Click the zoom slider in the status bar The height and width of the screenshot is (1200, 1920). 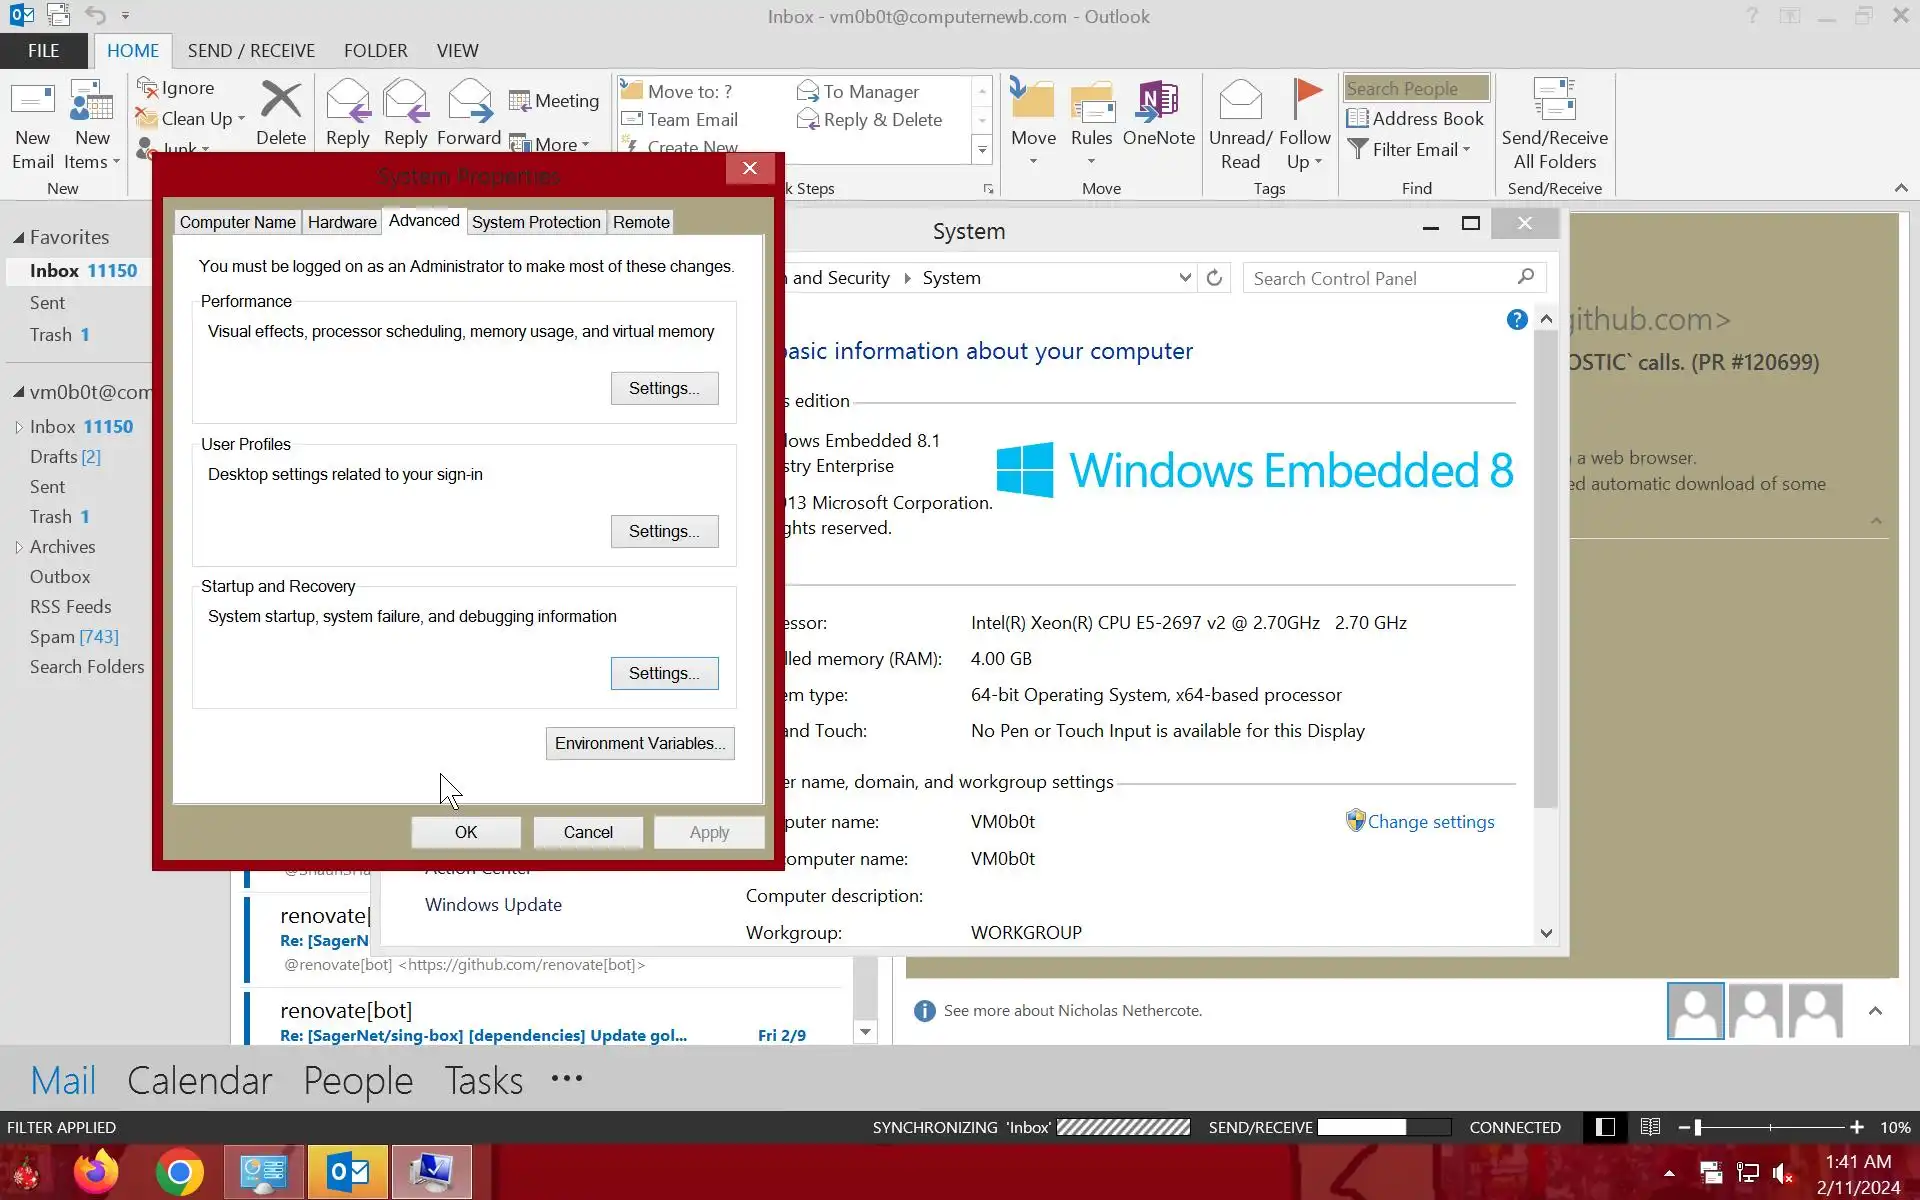pyautogui.click(x=1698, y=1127)
